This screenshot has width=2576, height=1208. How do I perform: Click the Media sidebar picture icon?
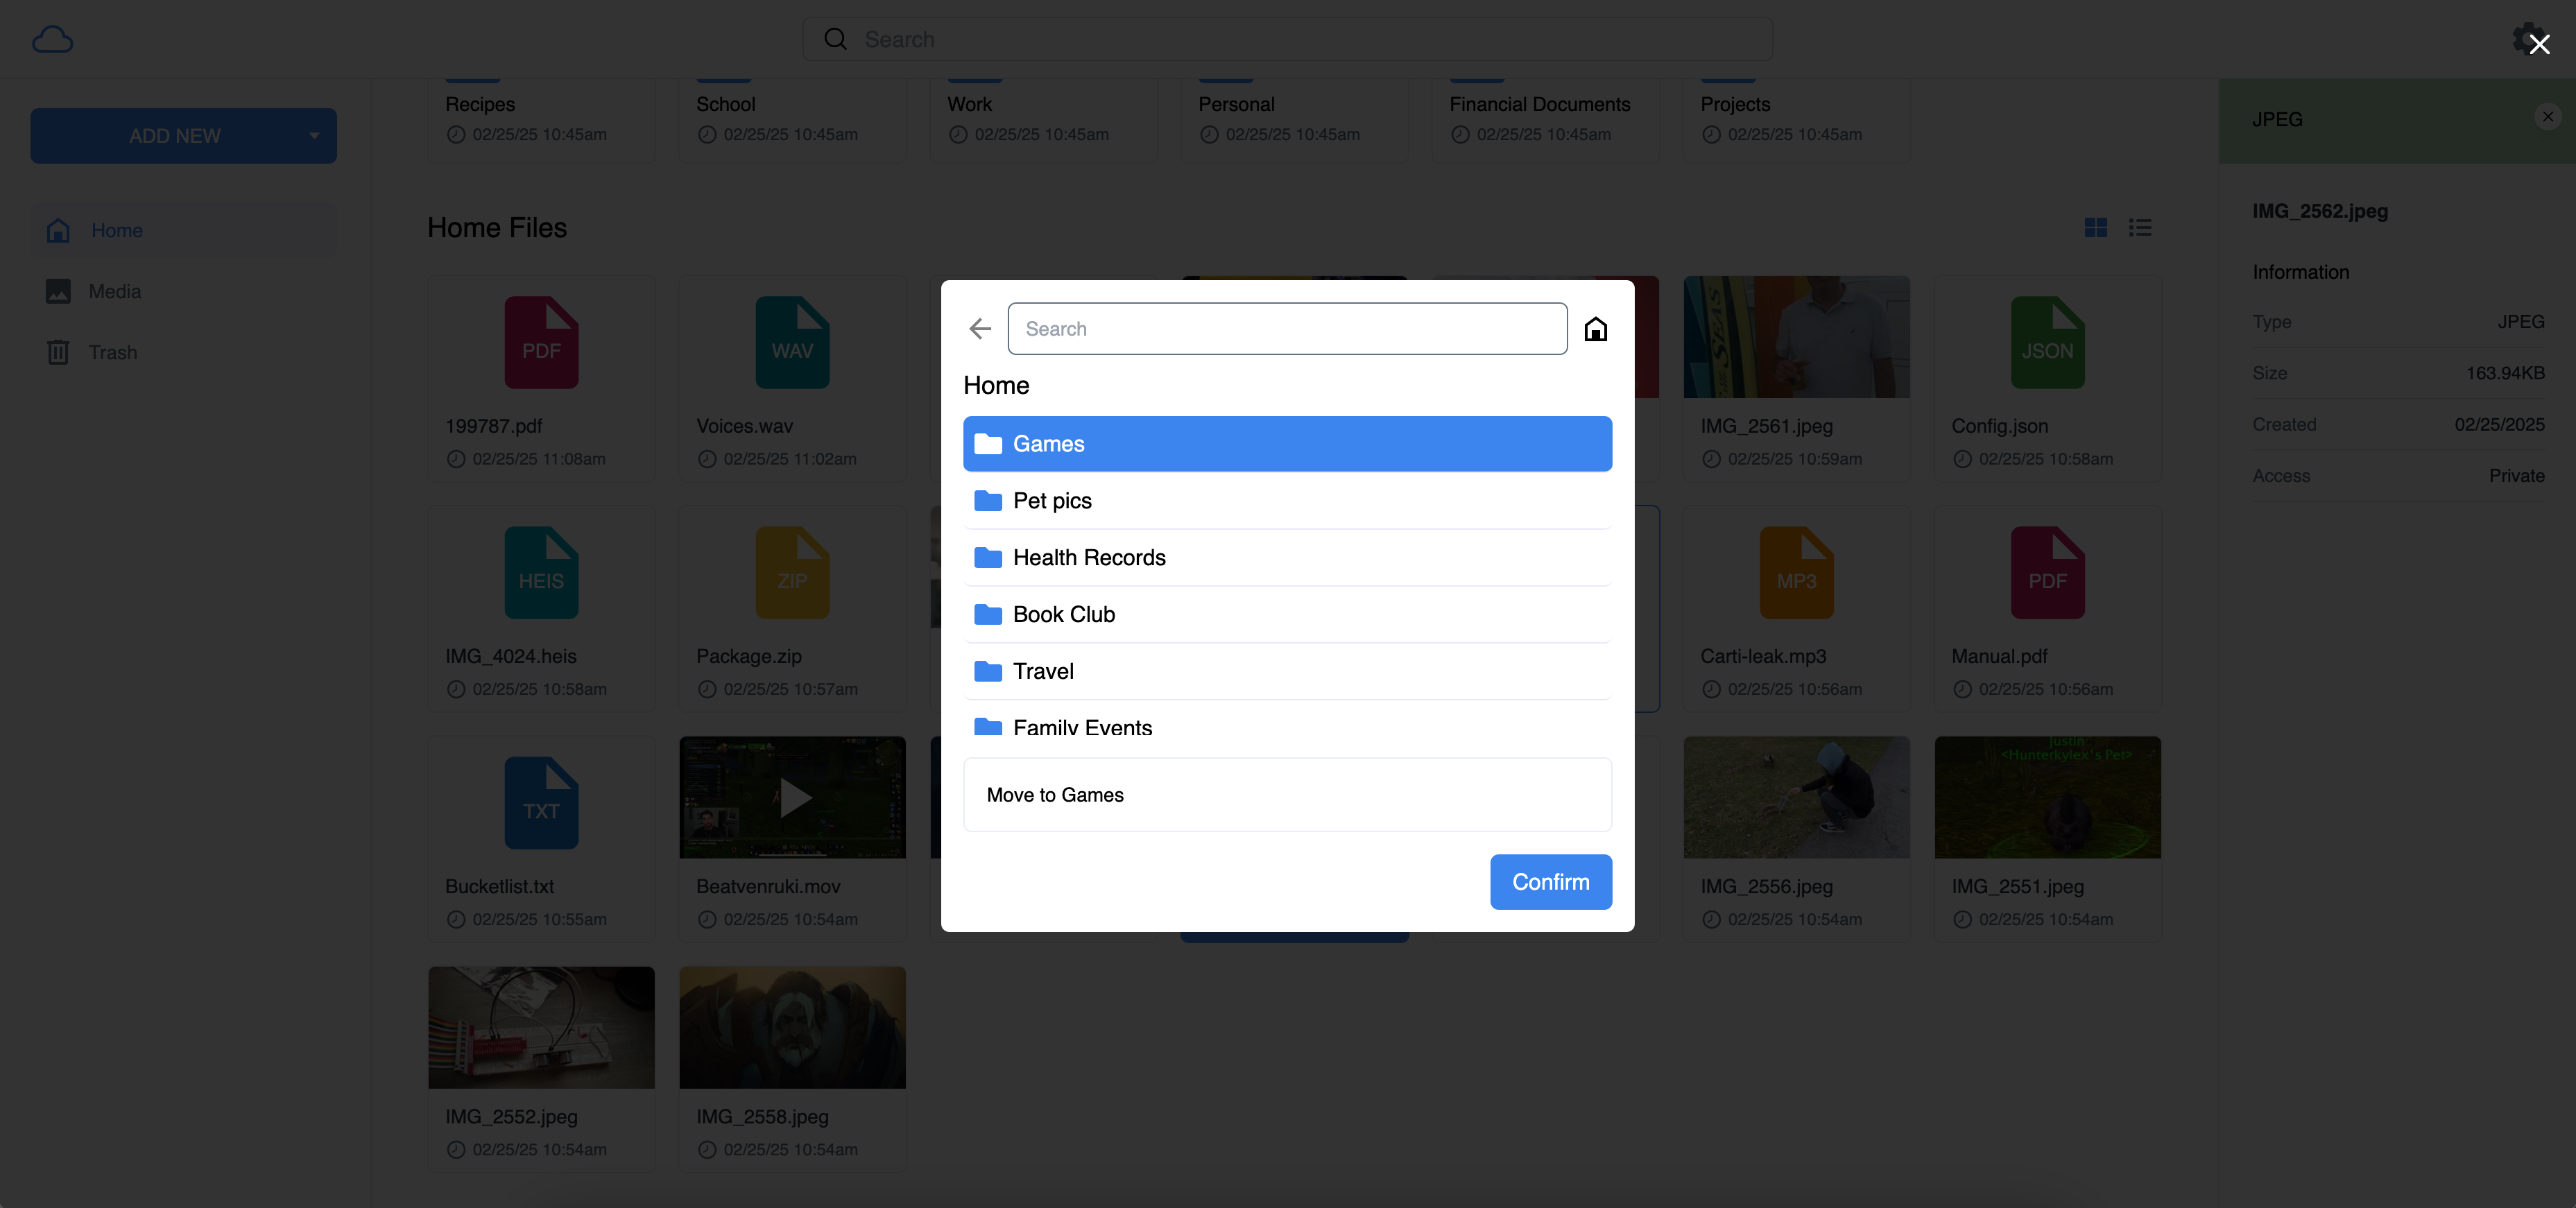click(x=58, y=292)
